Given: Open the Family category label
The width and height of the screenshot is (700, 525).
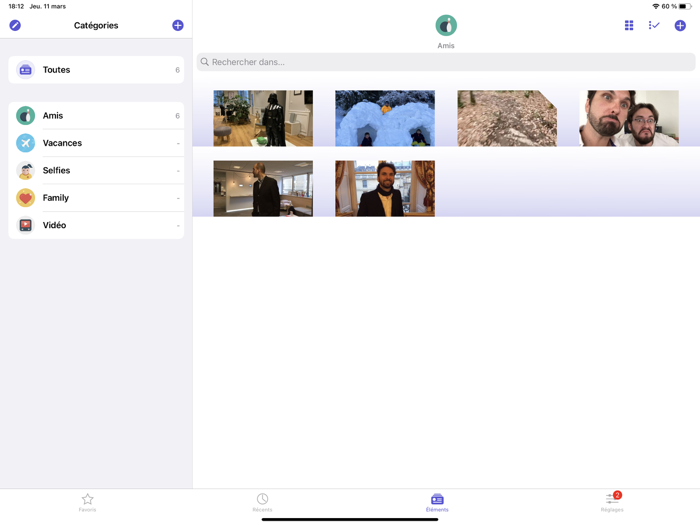Looking at the screenshot, I should (x=55, y=198).
